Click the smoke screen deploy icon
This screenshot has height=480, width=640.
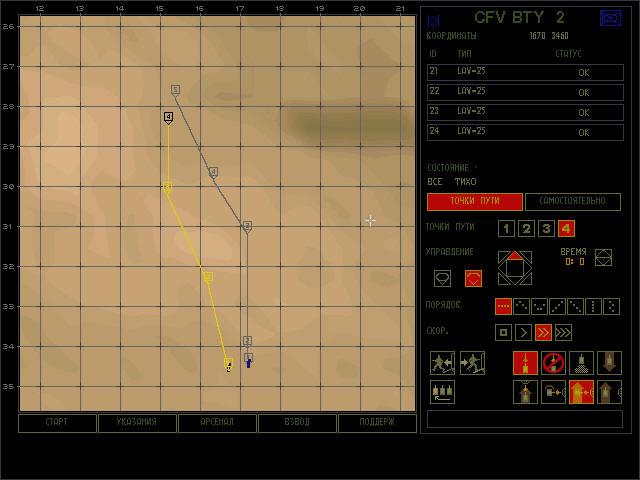point(581,363)
